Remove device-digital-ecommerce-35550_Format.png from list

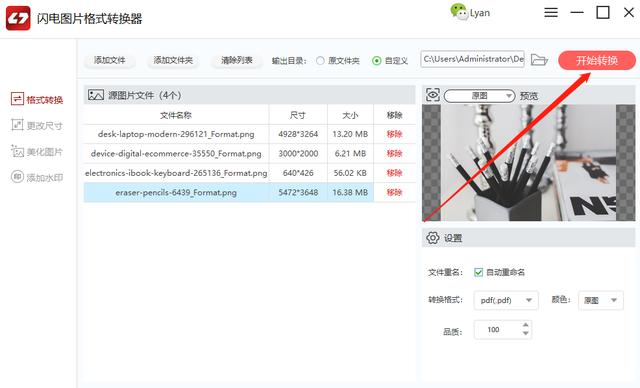point(394,153)
